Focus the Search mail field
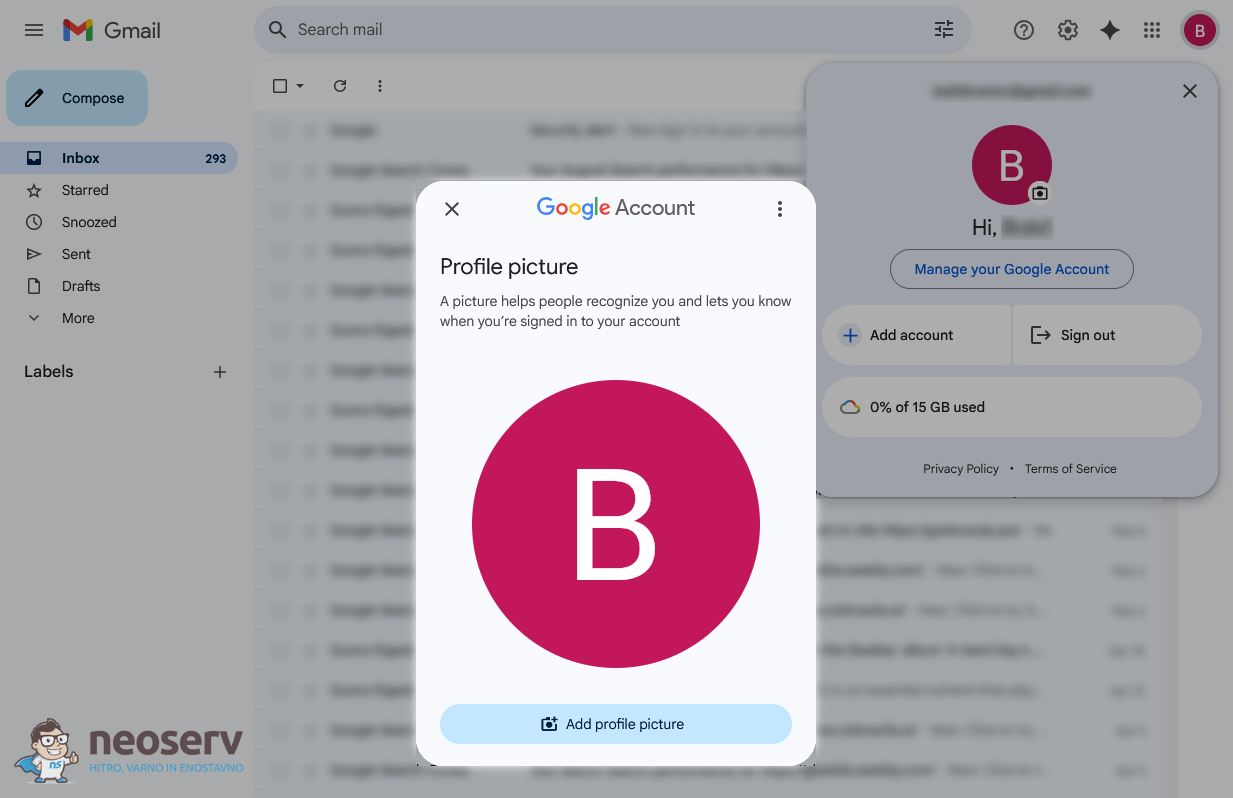This screenshot has height=798, width=1233. [x=612, y=30]
